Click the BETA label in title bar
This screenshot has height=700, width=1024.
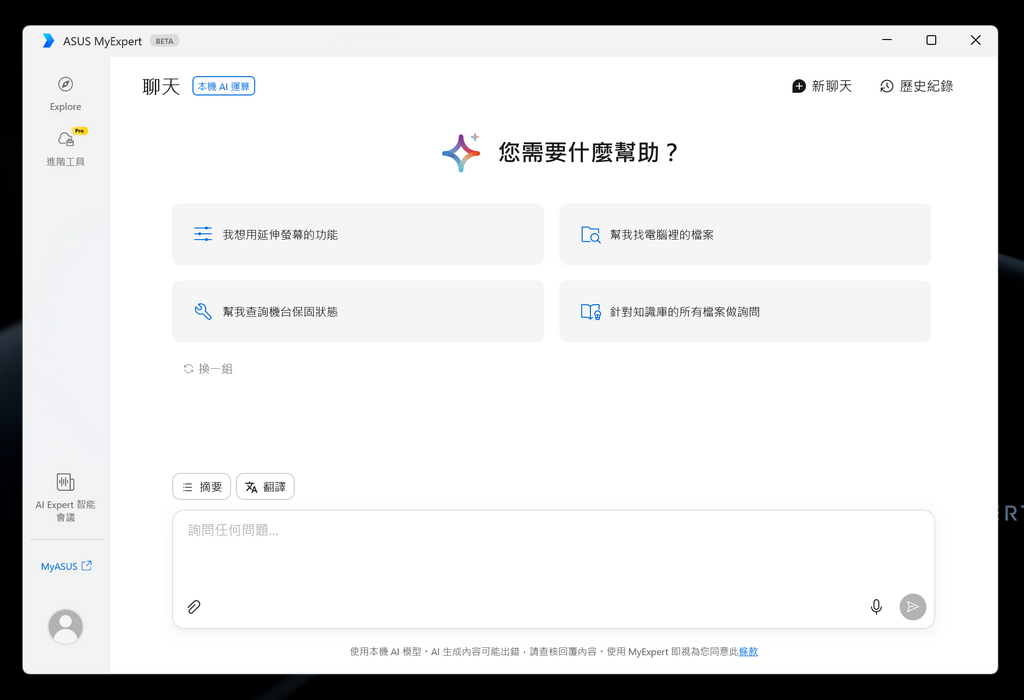[165, 41]
